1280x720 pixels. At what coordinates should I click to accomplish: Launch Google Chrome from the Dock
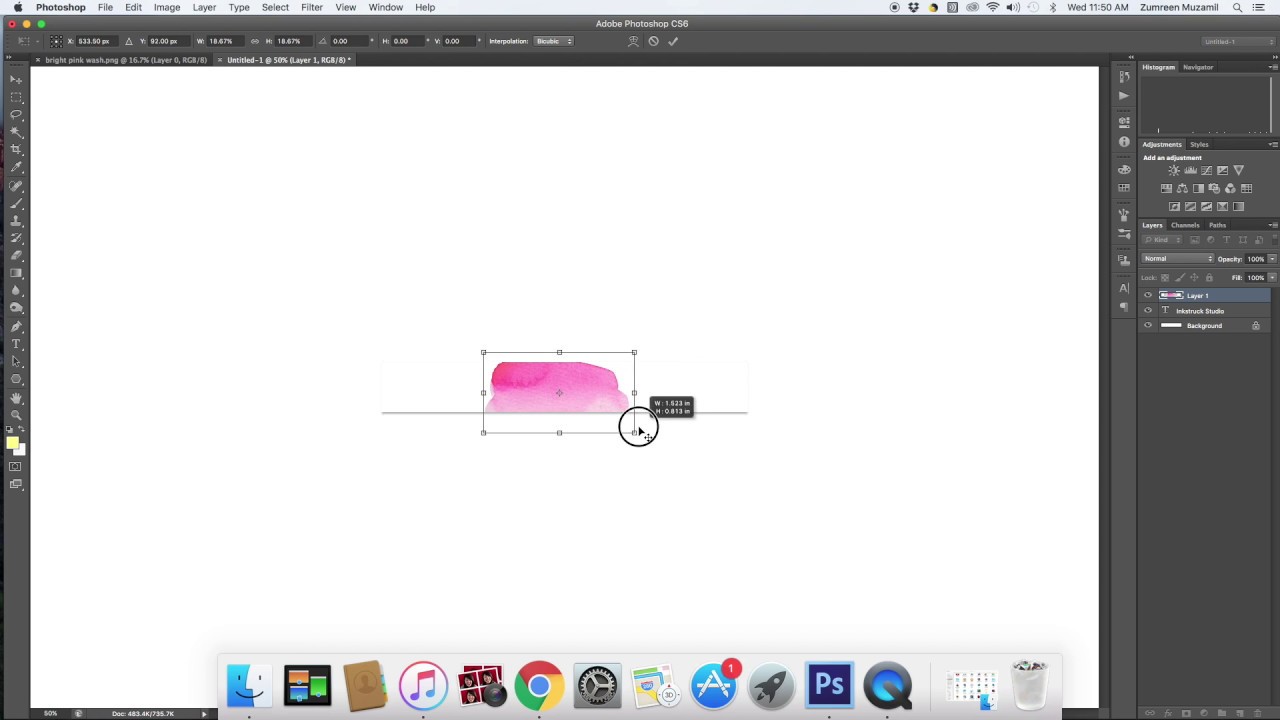(x=538, y=685)
